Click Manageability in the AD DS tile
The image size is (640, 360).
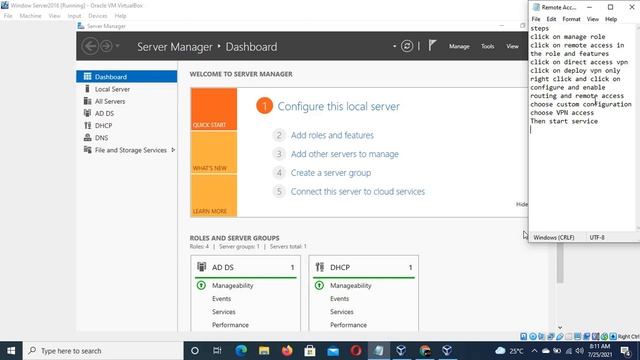pos(233,286)
